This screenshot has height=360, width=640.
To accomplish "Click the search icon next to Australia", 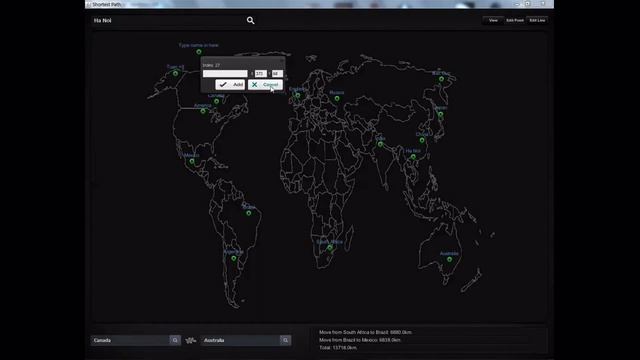I will (x=285, y=340).
